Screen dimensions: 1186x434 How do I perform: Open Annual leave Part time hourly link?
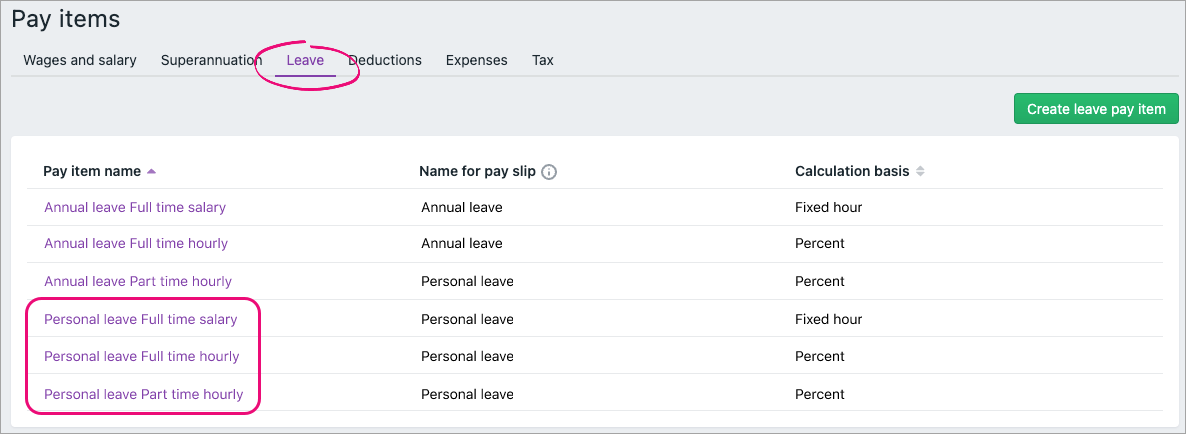pos(138,281)
